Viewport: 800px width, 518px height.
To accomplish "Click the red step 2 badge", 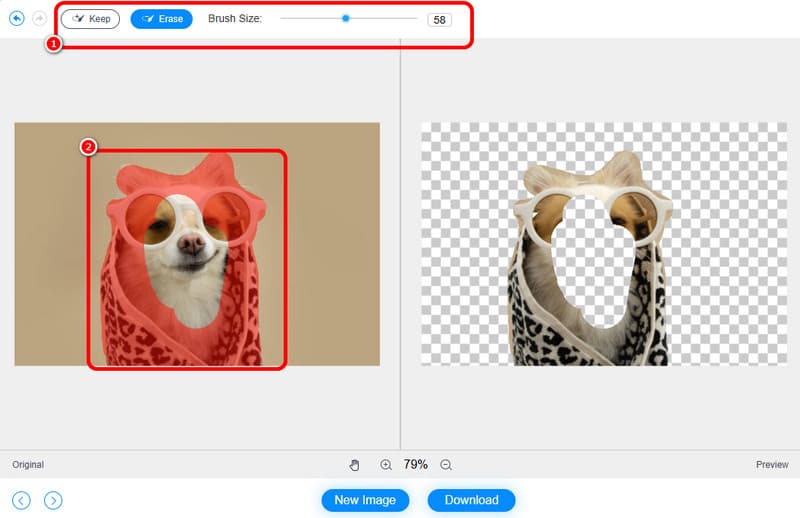I will 88,147.
